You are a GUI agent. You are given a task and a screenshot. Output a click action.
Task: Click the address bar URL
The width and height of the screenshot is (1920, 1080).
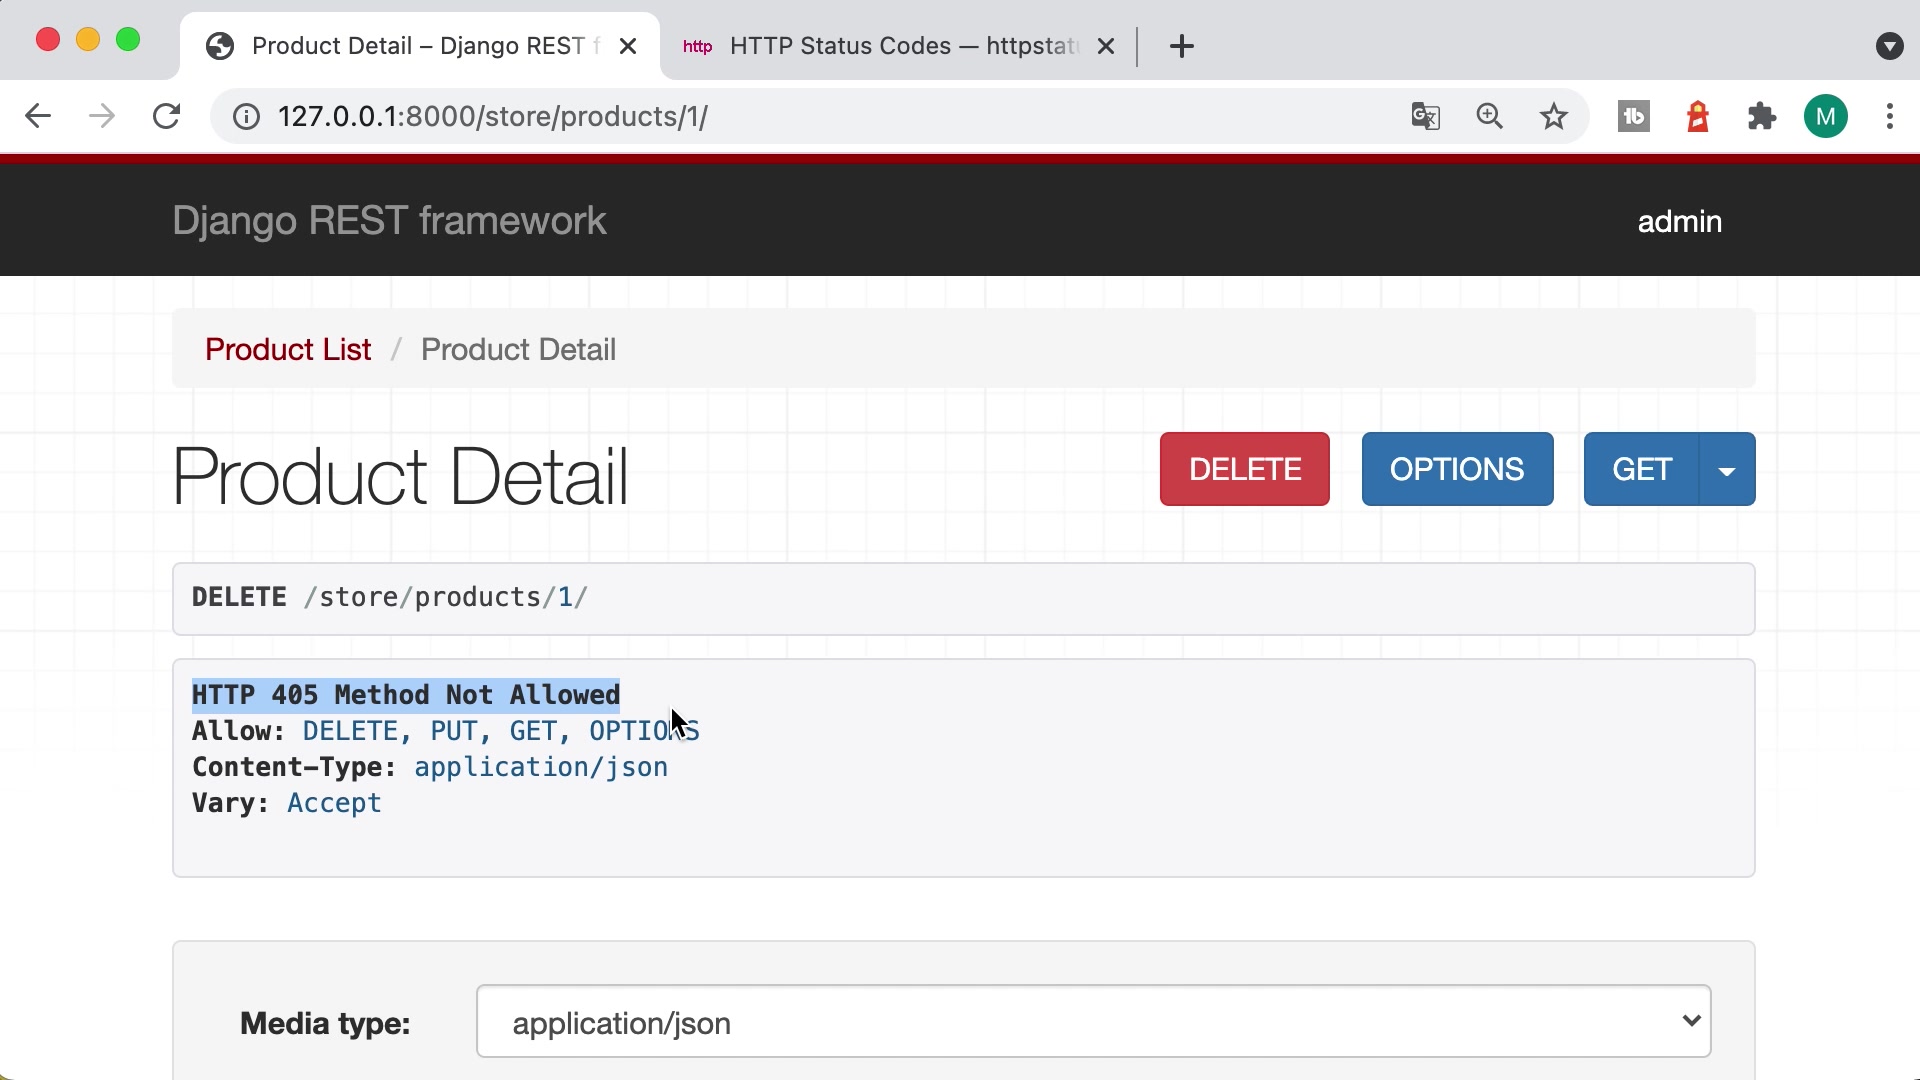tap(493, 117)
